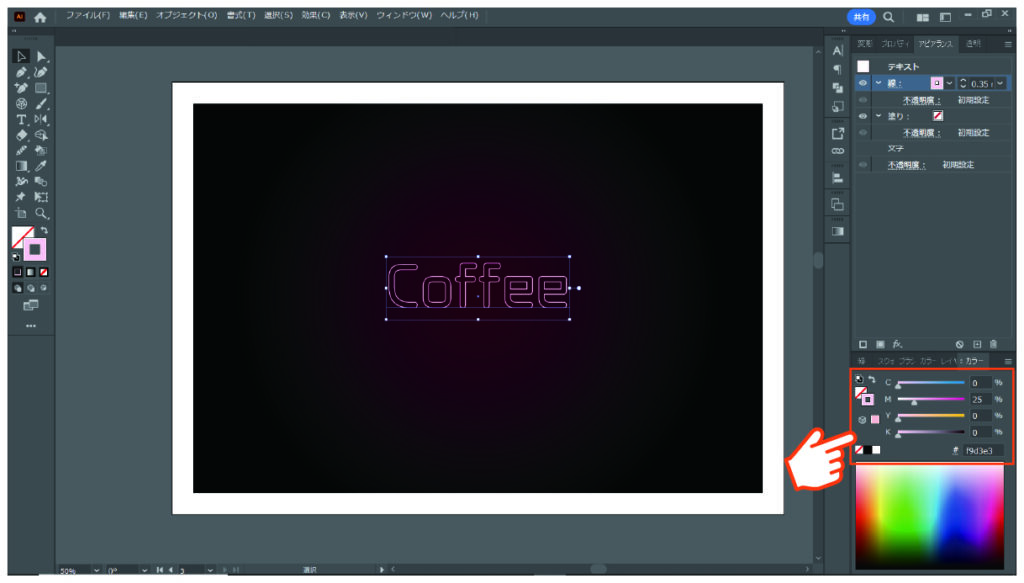Open the 編集(E) menu

pyautogui.click(x=133, y=15)
